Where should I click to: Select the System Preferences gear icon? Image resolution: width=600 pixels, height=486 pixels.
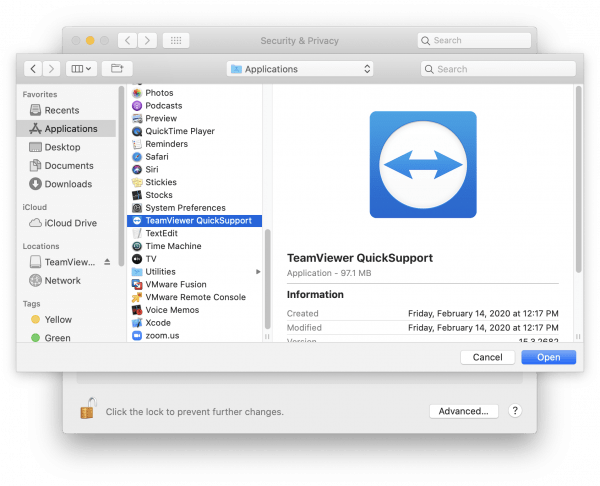[137, 208]
